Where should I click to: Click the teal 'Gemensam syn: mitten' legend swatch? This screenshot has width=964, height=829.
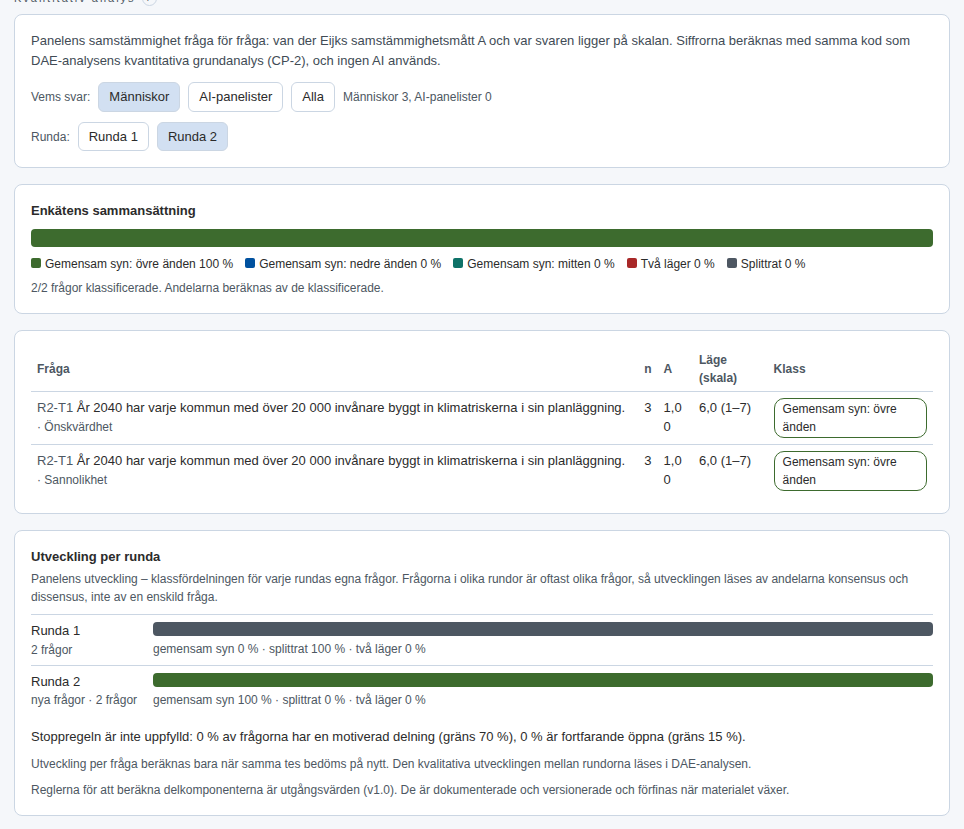click(x=458, y=263)
